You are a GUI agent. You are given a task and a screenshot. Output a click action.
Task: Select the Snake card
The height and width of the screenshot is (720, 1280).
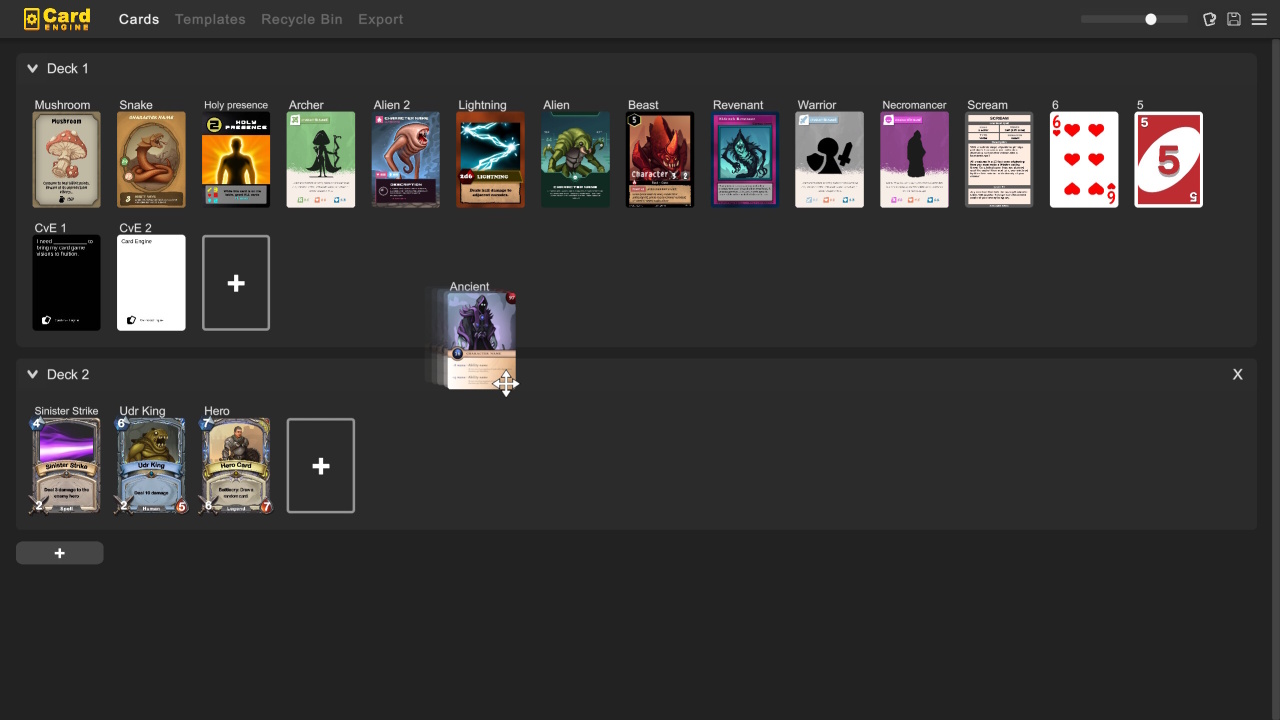(152, 160)
